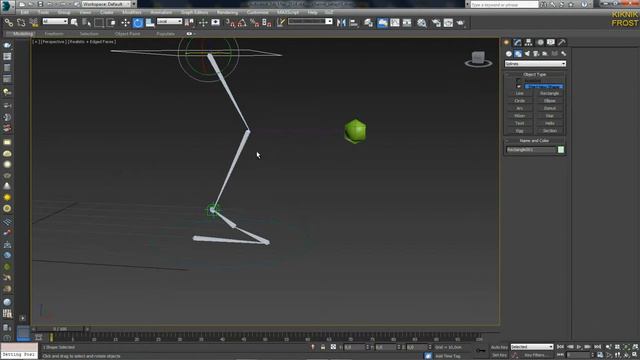This screenshot has height=360, width=640.
Task: Activate the Select and Move tool
Action: (x=125, y=22)
